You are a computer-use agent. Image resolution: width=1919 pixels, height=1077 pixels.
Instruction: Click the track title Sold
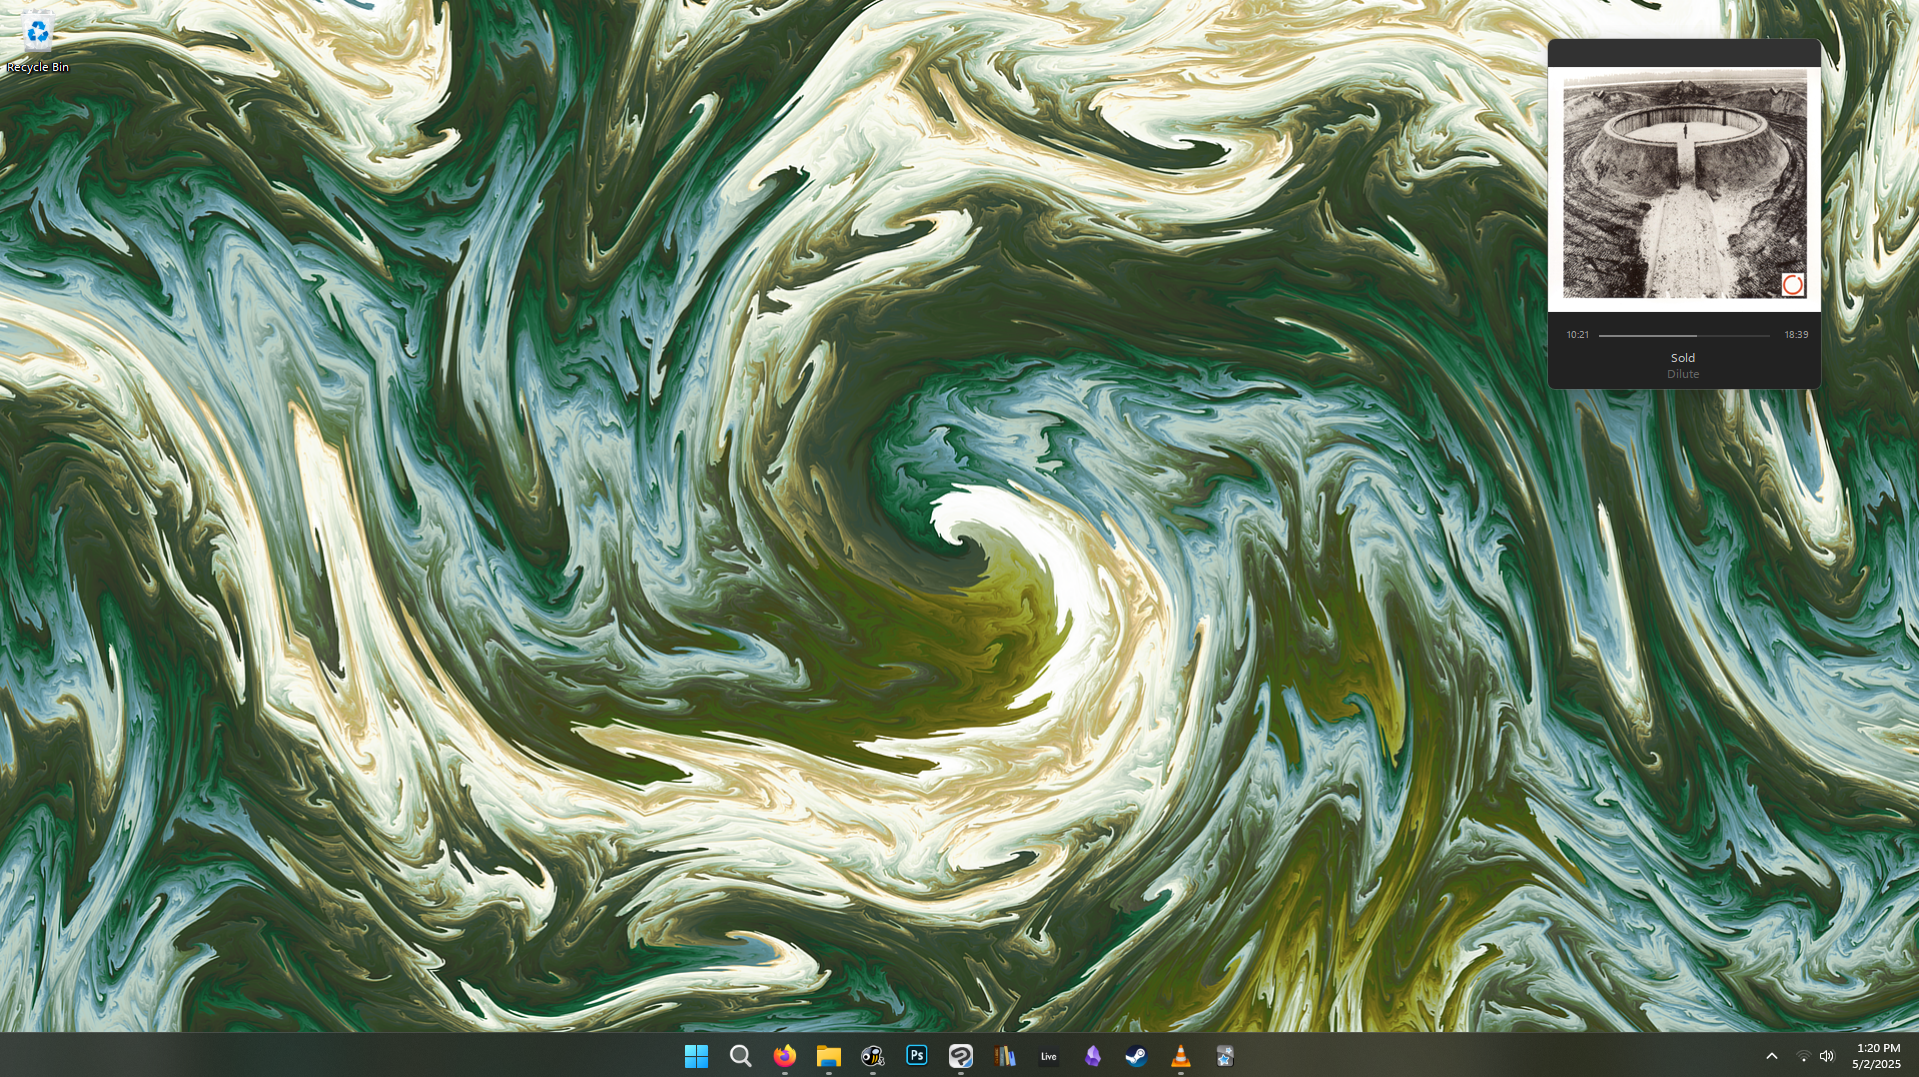(x=1683, y=358)
